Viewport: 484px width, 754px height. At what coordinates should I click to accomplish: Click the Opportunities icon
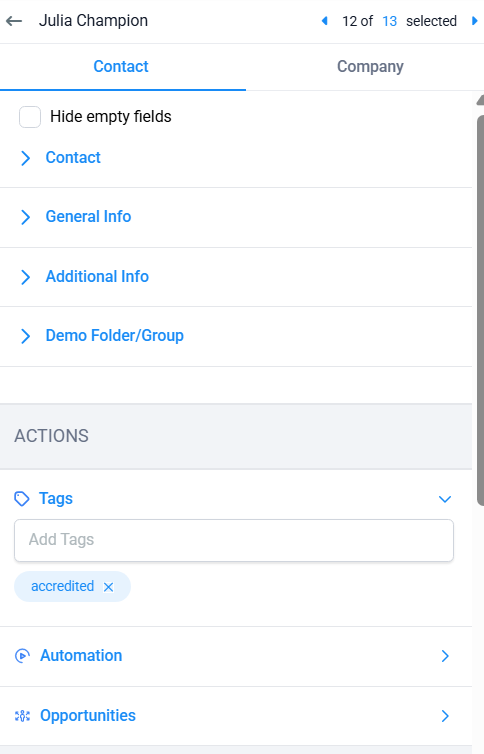tap(22, 716)
